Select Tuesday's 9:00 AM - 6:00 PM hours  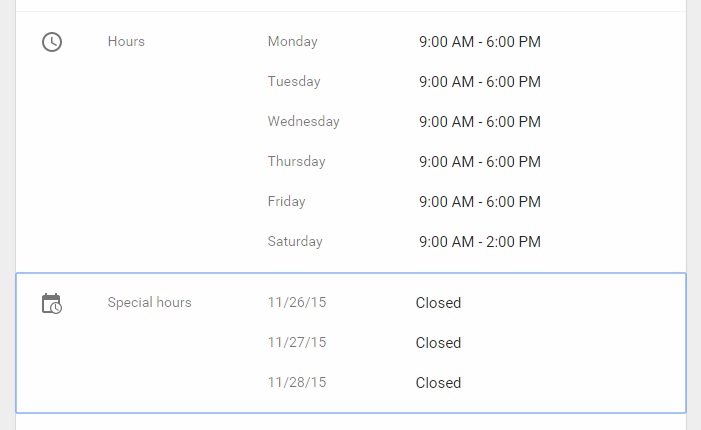coord(480,82)
